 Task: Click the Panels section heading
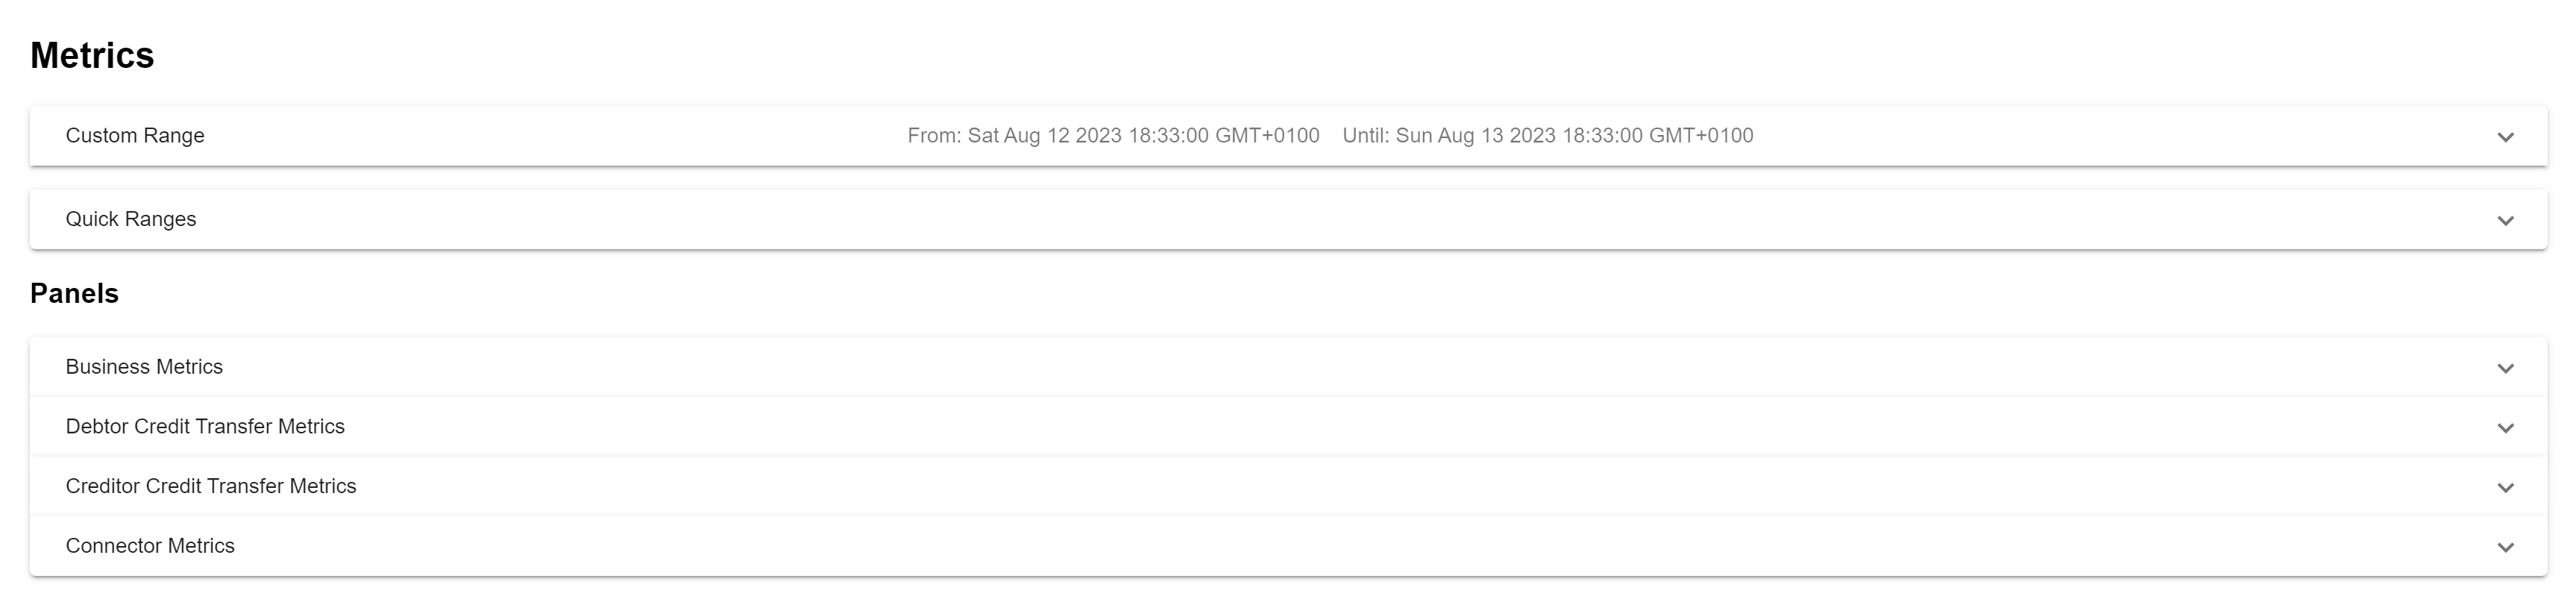pos(74,294)
